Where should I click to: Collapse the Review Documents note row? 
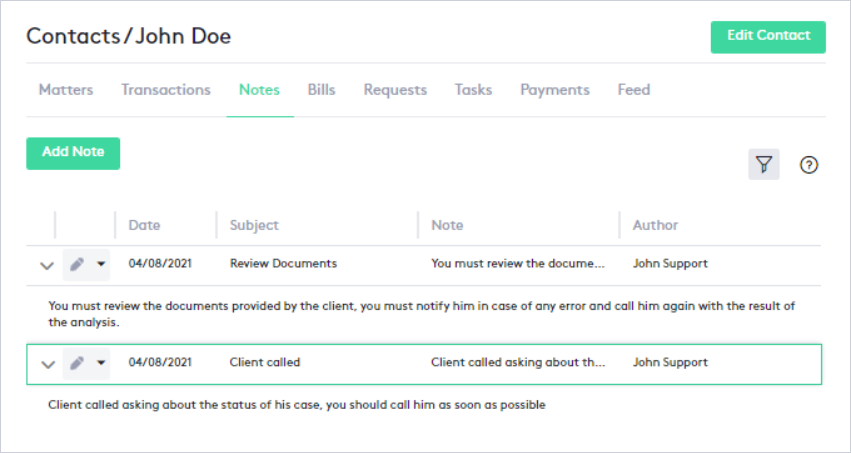[x=45, y=266]
